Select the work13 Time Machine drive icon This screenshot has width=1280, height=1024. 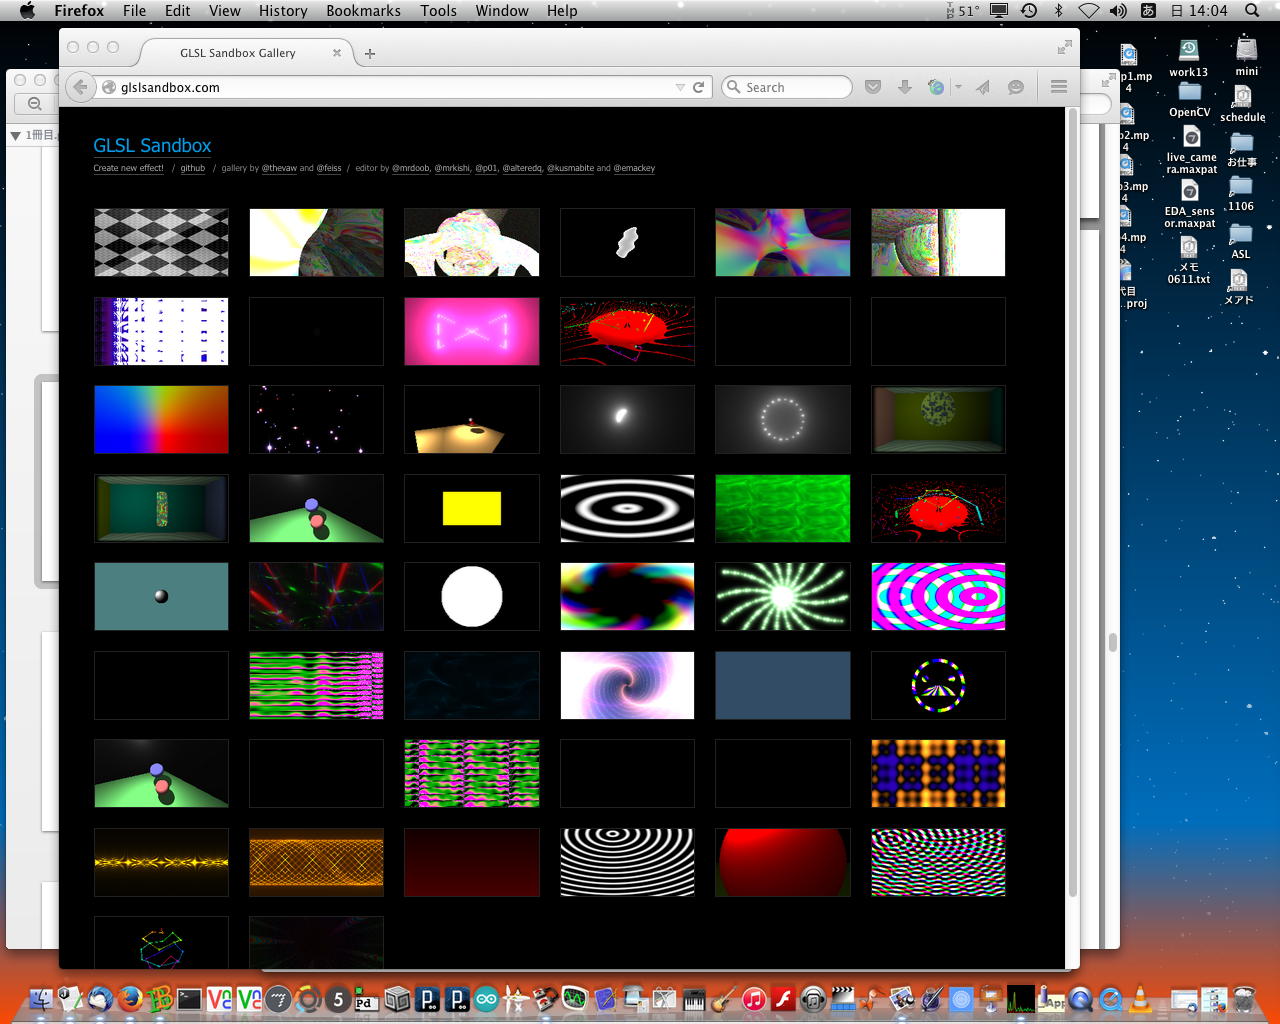[1189, 50]
